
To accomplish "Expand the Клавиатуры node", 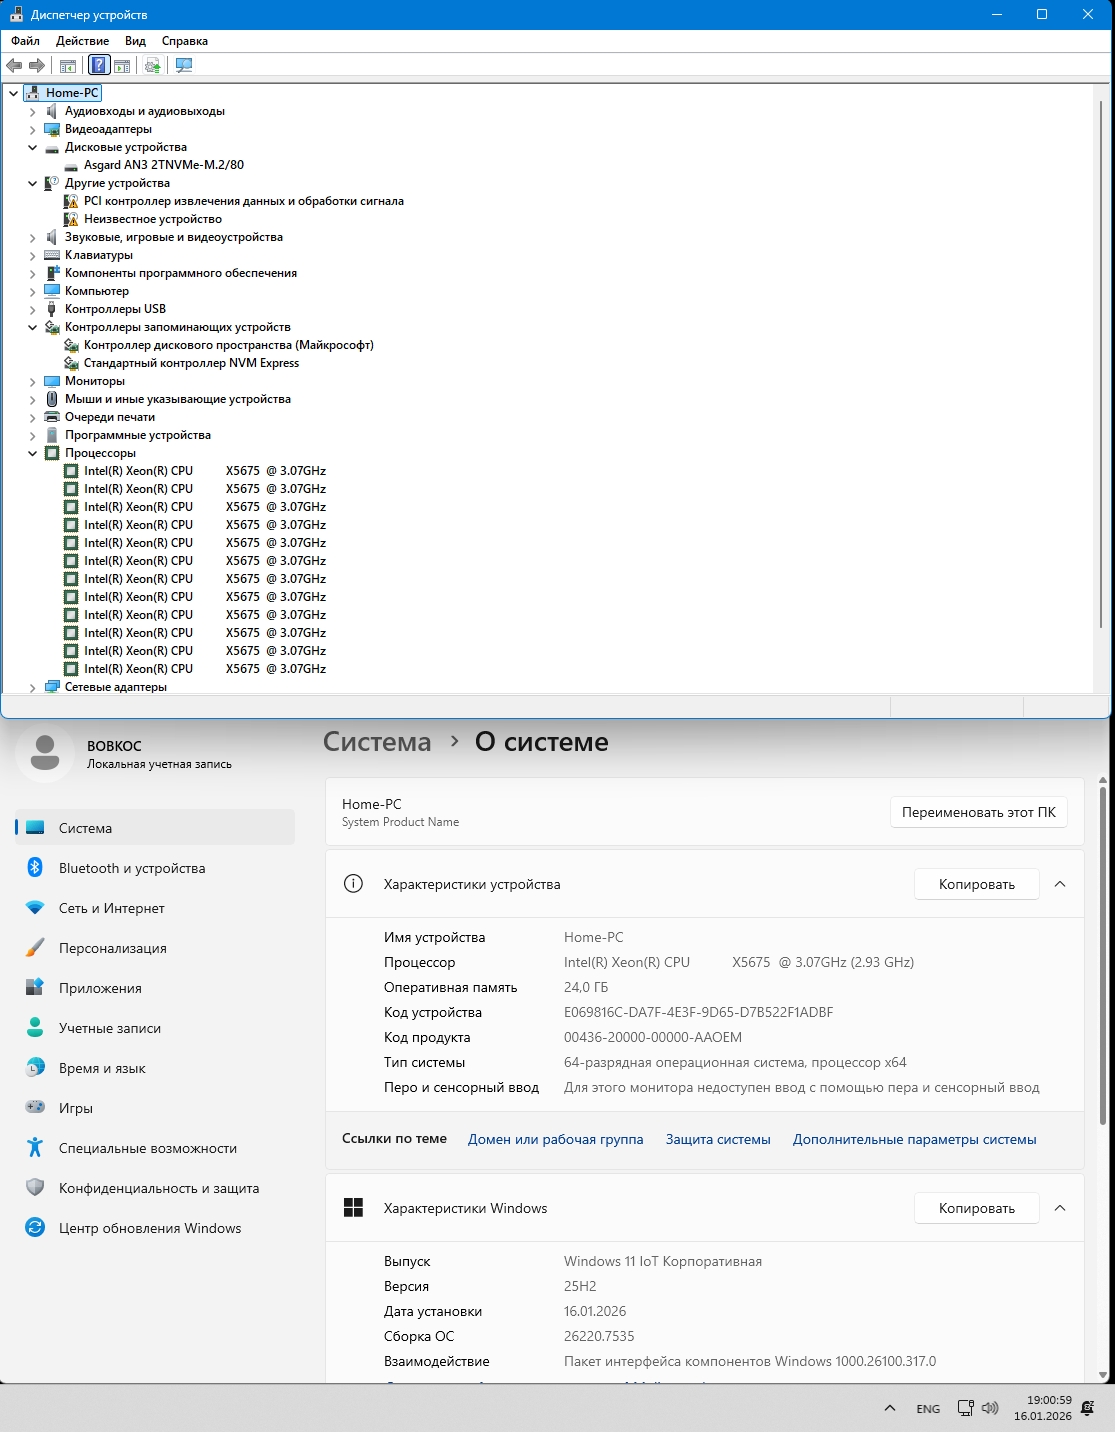I will pyautogui.click(x=32, y=255).
